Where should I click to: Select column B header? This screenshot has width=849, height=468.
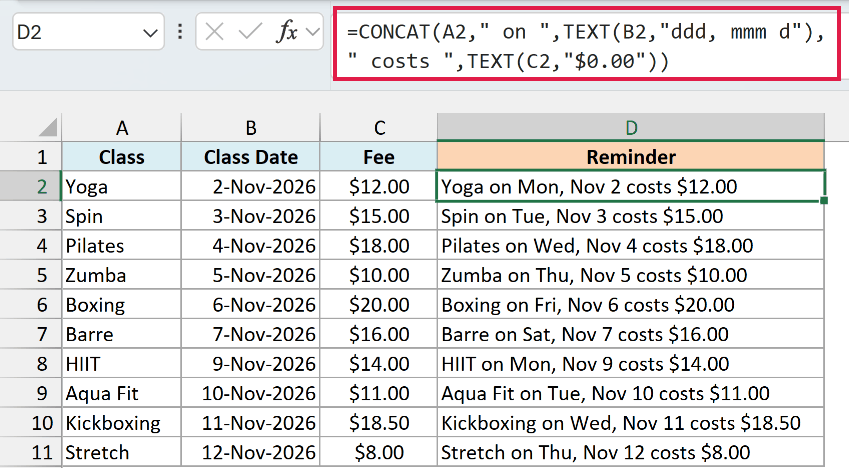pyautogui.click(x=250, y=128)
